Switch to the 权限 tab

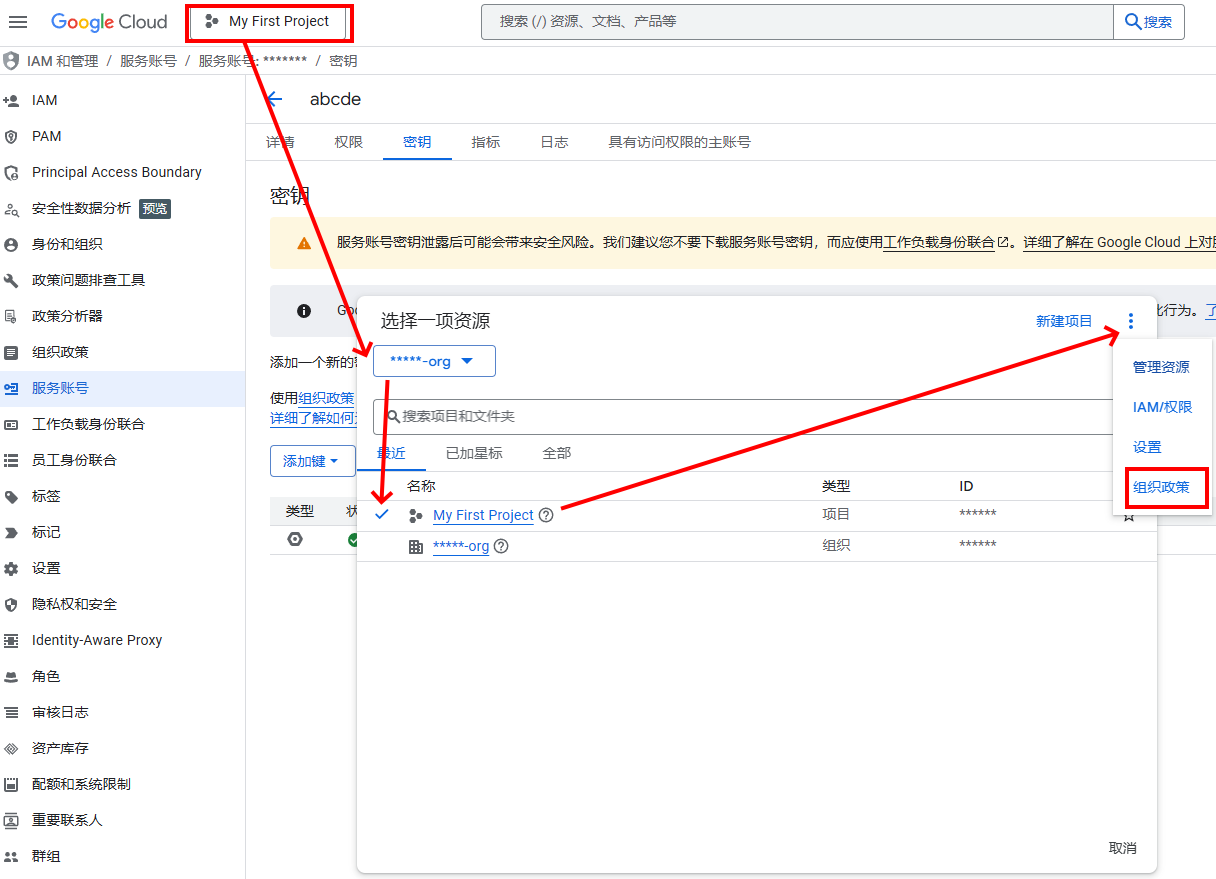[x=348, y=142]
